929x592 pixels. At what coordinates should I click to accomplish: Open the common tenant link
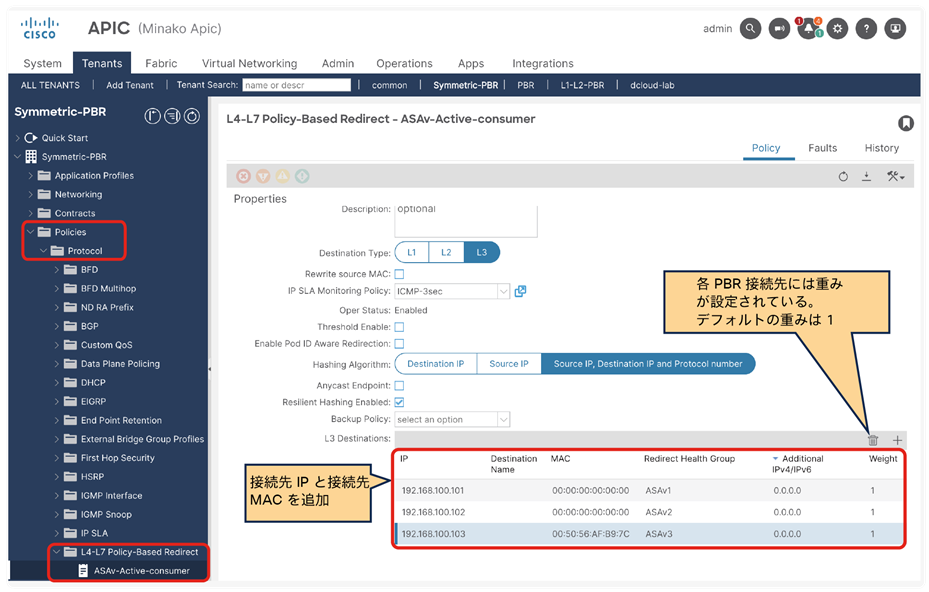click(389, 85)
